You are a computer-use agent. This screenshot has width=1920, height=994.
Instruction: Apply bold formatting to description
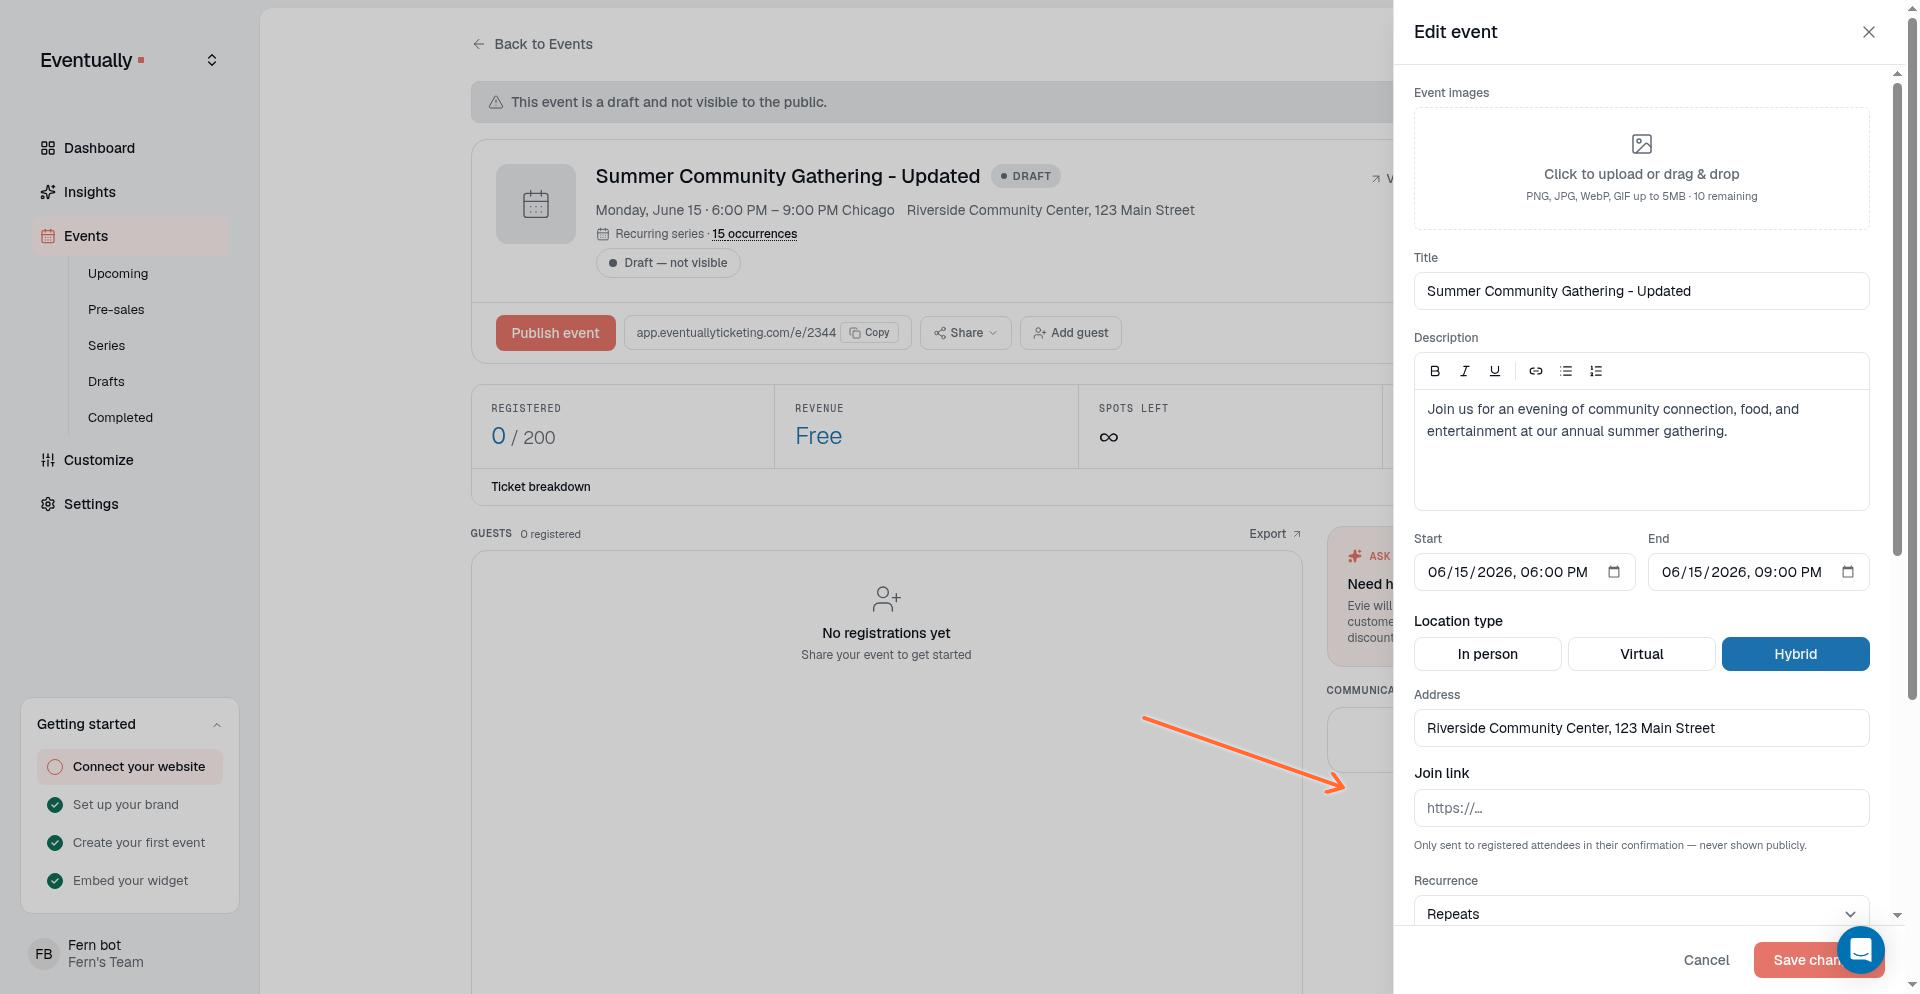(1435, 371)
